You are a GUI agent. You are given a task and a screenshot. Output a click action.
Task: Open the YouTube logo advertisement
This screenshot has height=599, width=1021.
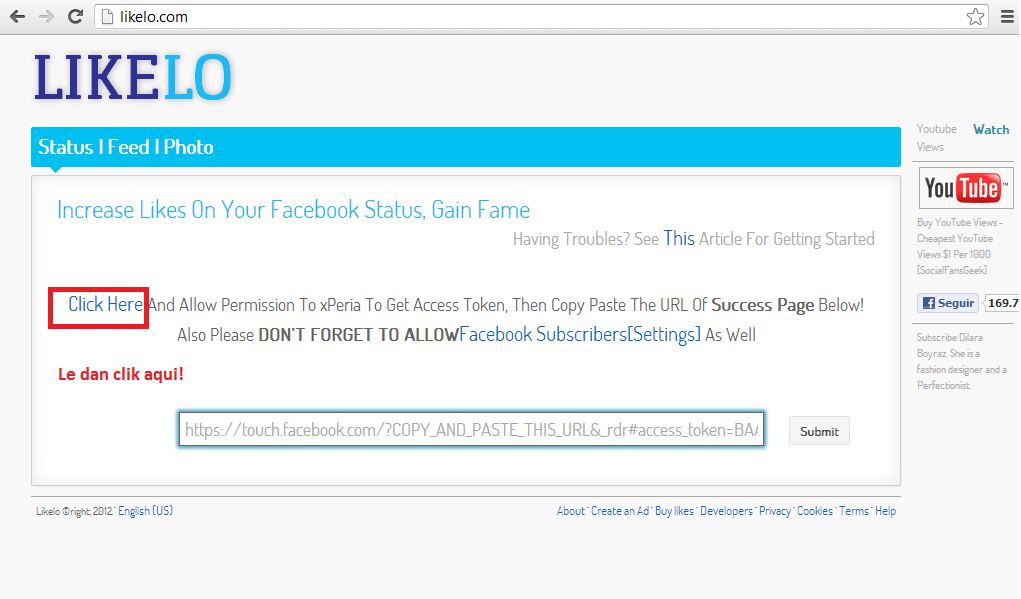click(x=966, y=188)
